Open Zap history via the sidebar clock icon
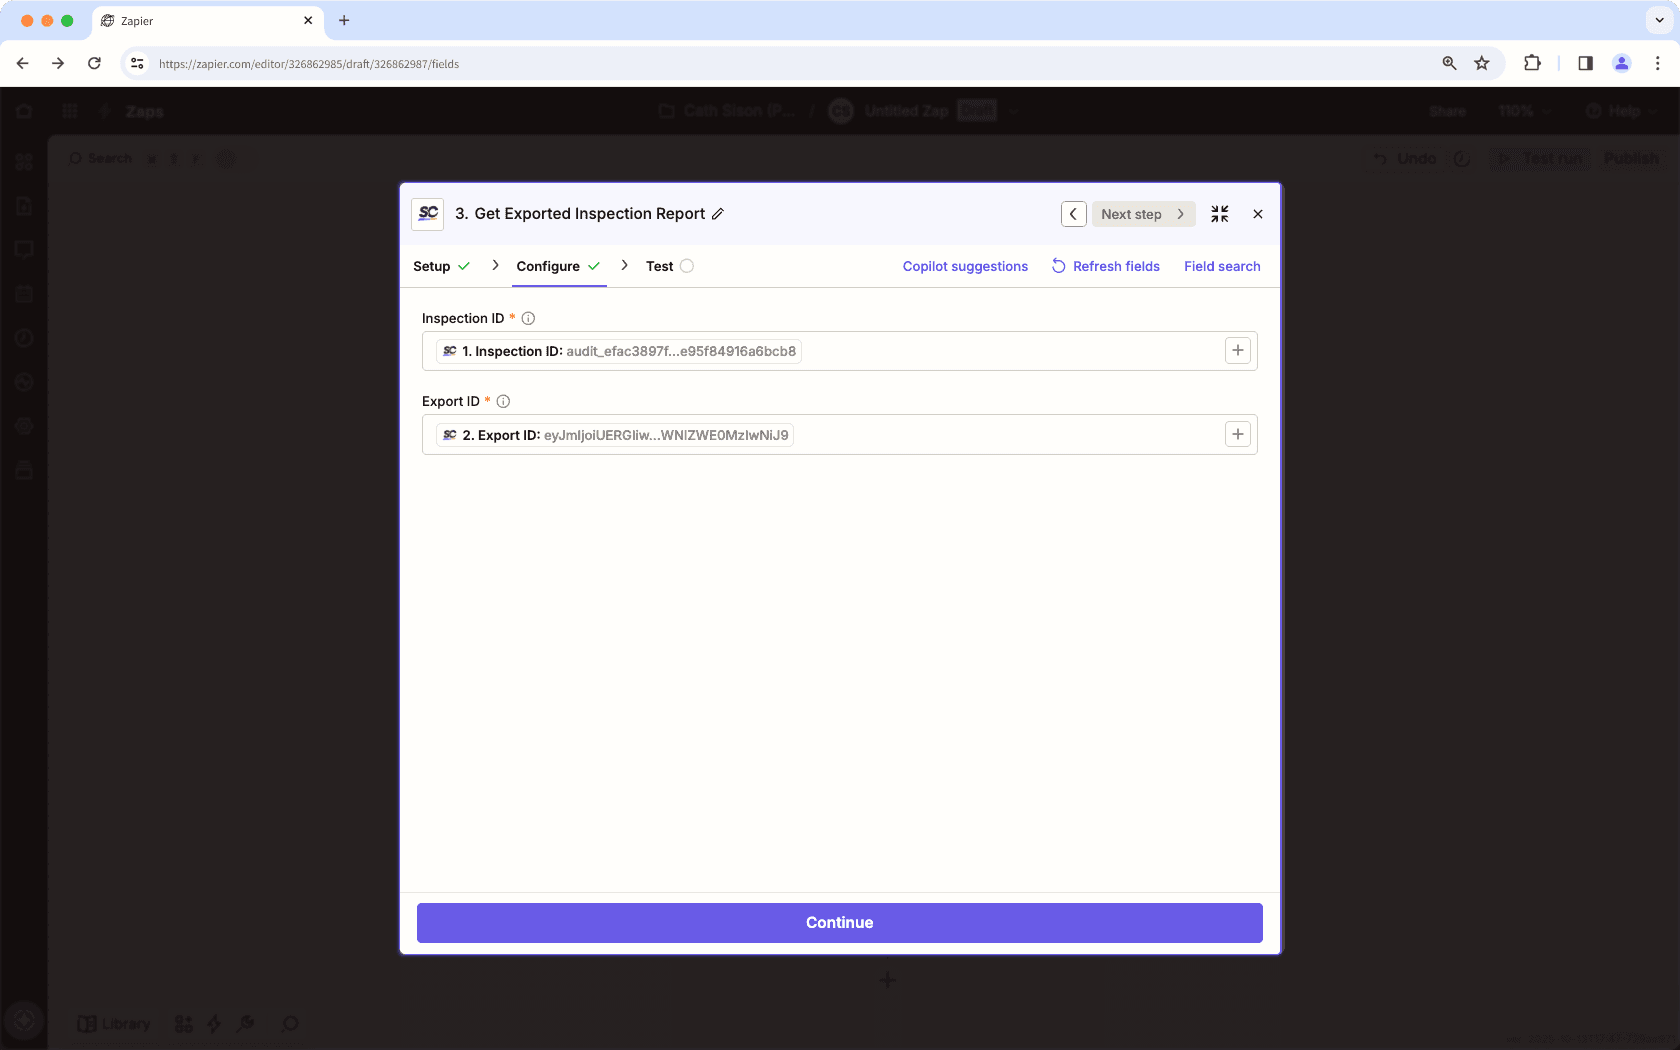This screenshot has height=1050, width=1680. (24, 338)
